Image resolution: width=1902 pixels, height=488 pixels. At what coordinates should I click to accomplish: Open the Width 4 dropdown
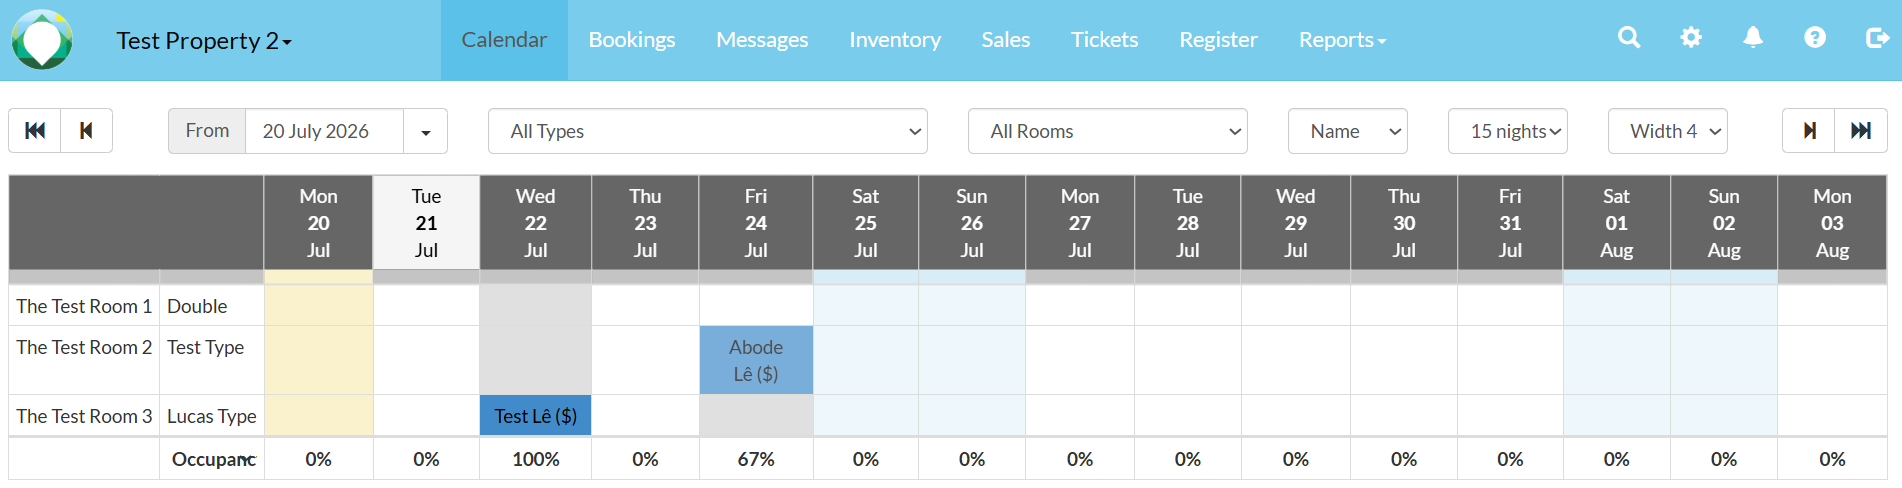1668,131
